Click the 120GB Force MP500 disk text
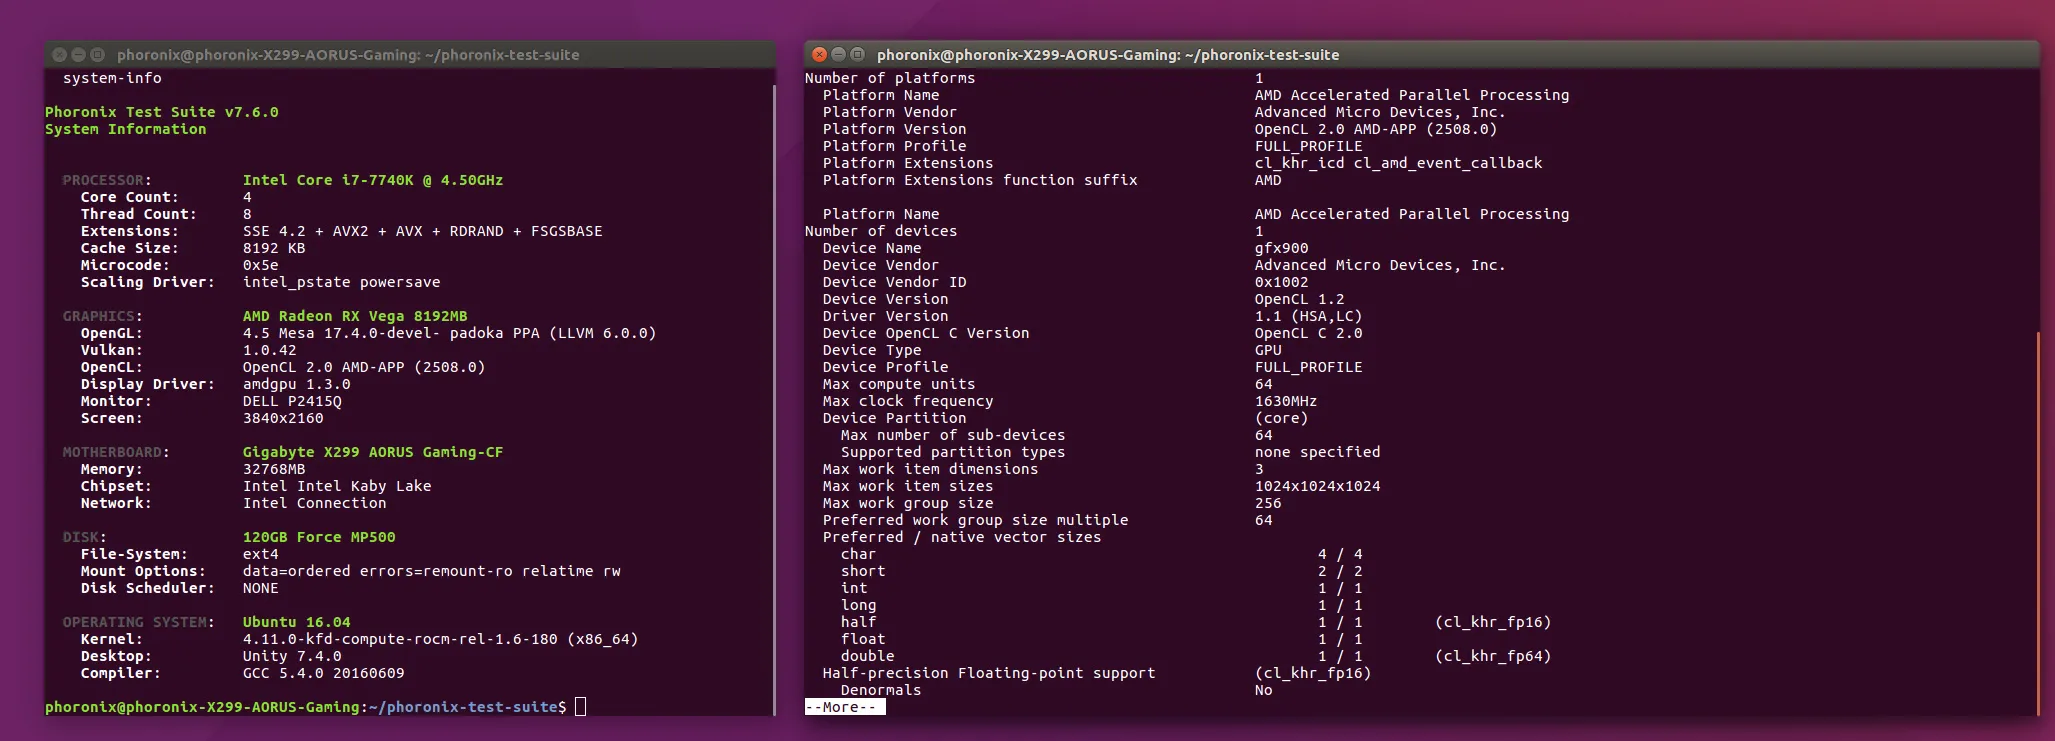Image resolution: width=2055 pixels, height=741 pixels. [318, 537]
